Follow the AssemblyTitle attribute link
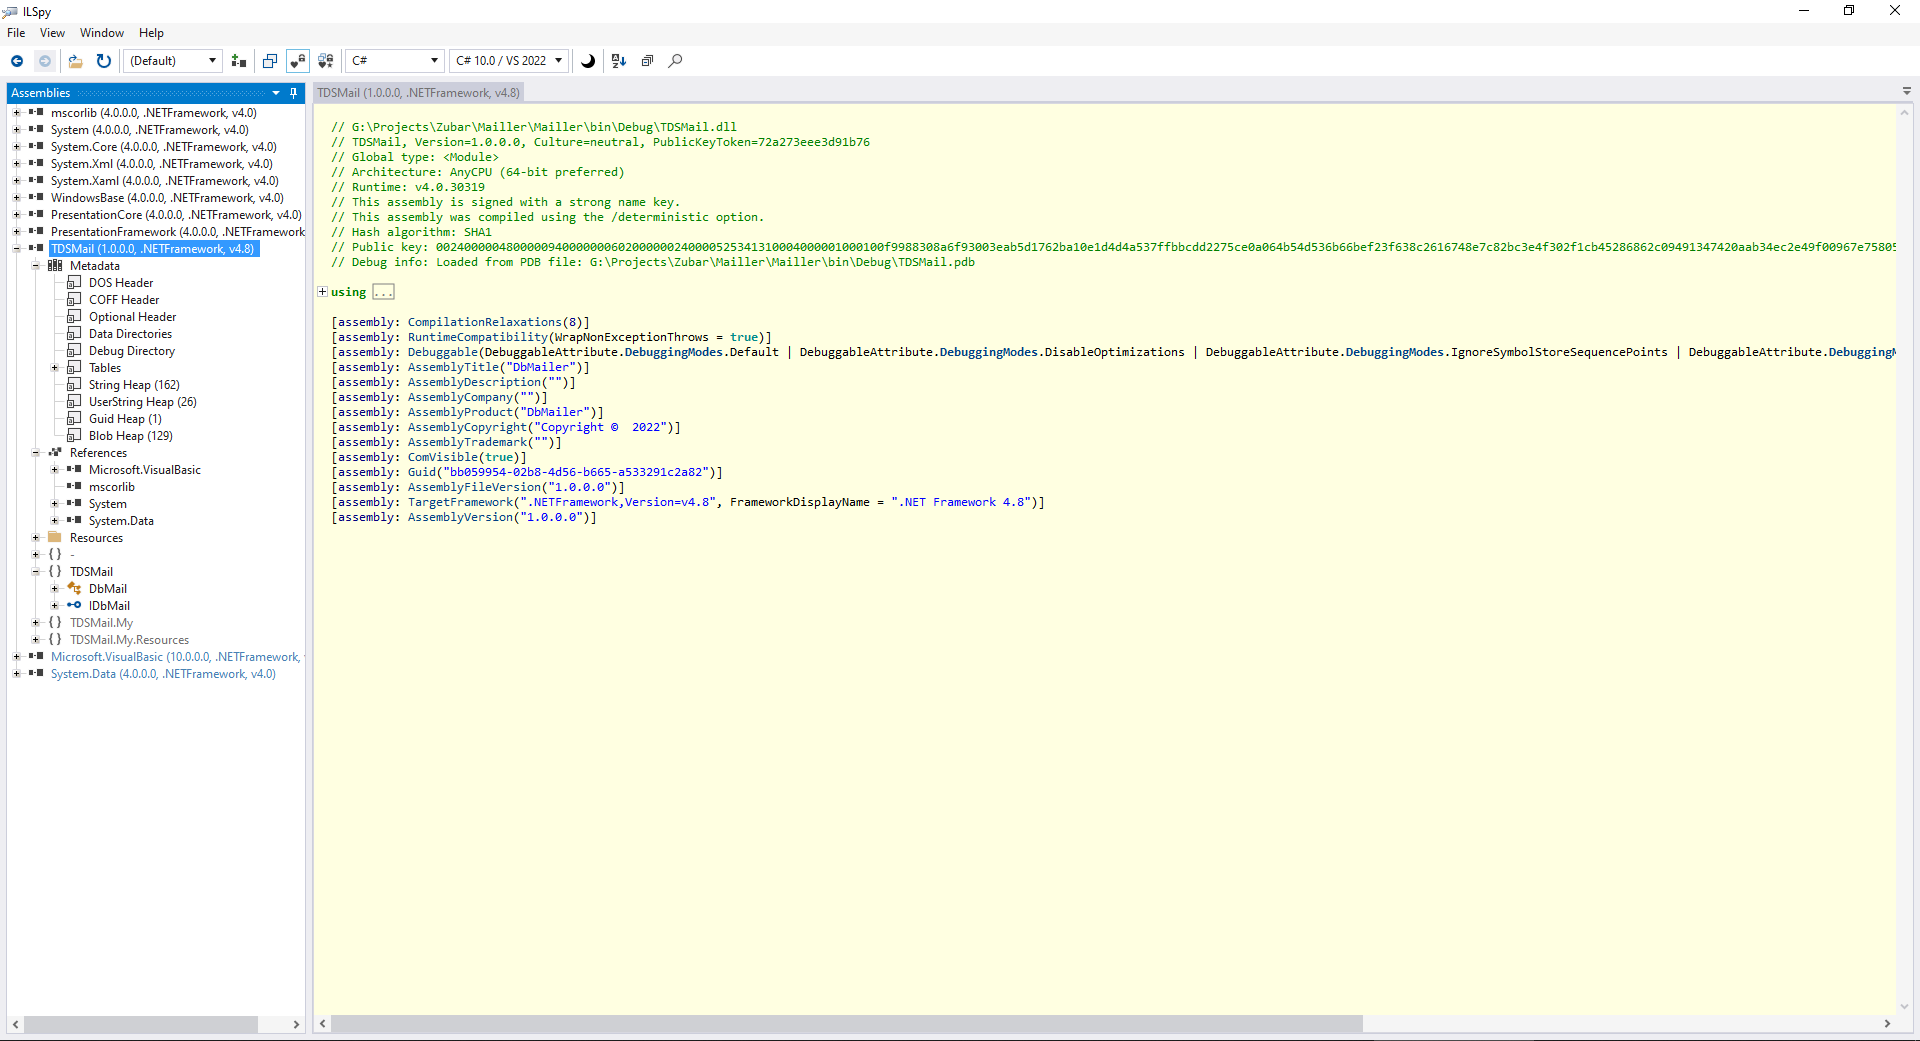 (x=453, y=367)
